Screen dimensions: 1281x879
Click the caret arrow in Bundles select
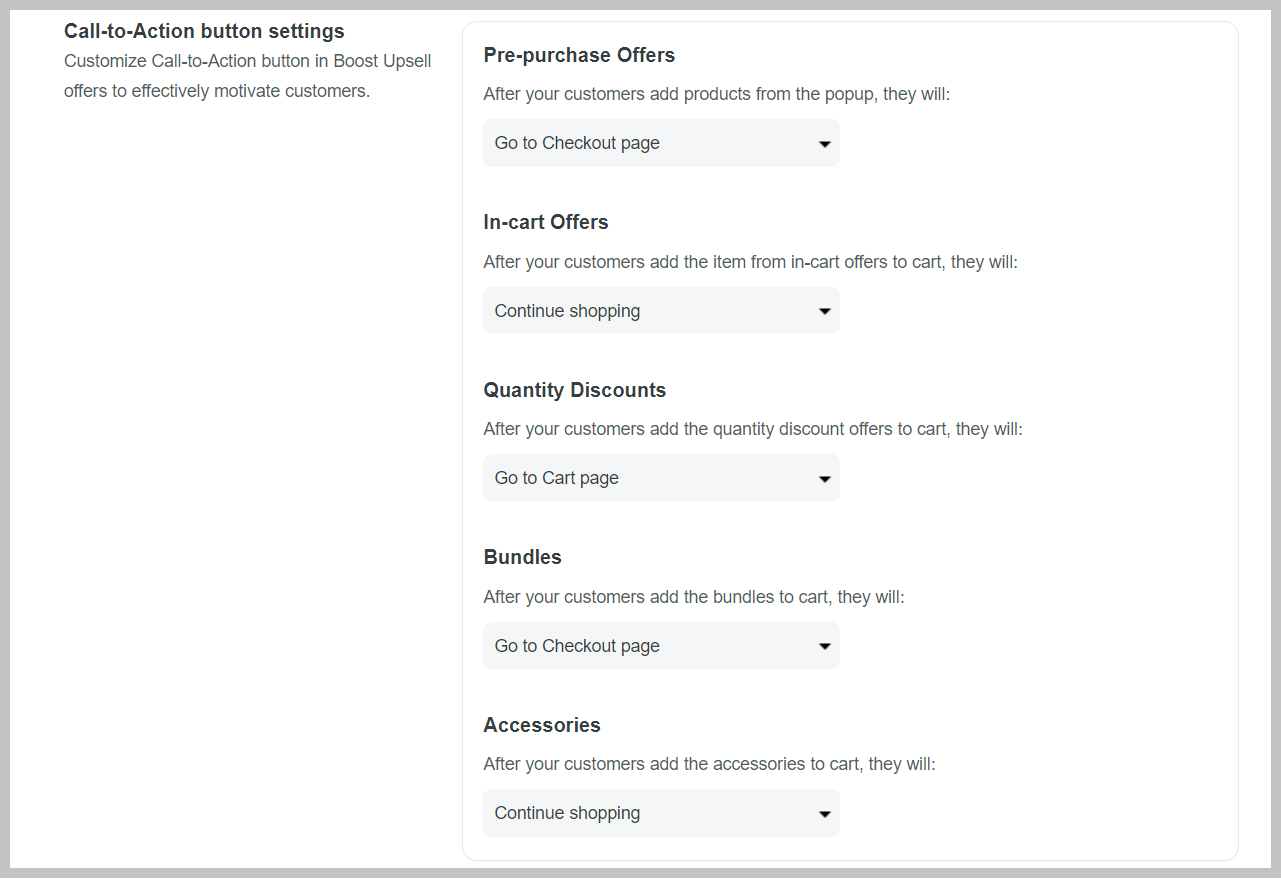pyautogui.click(x=824, y=647)
